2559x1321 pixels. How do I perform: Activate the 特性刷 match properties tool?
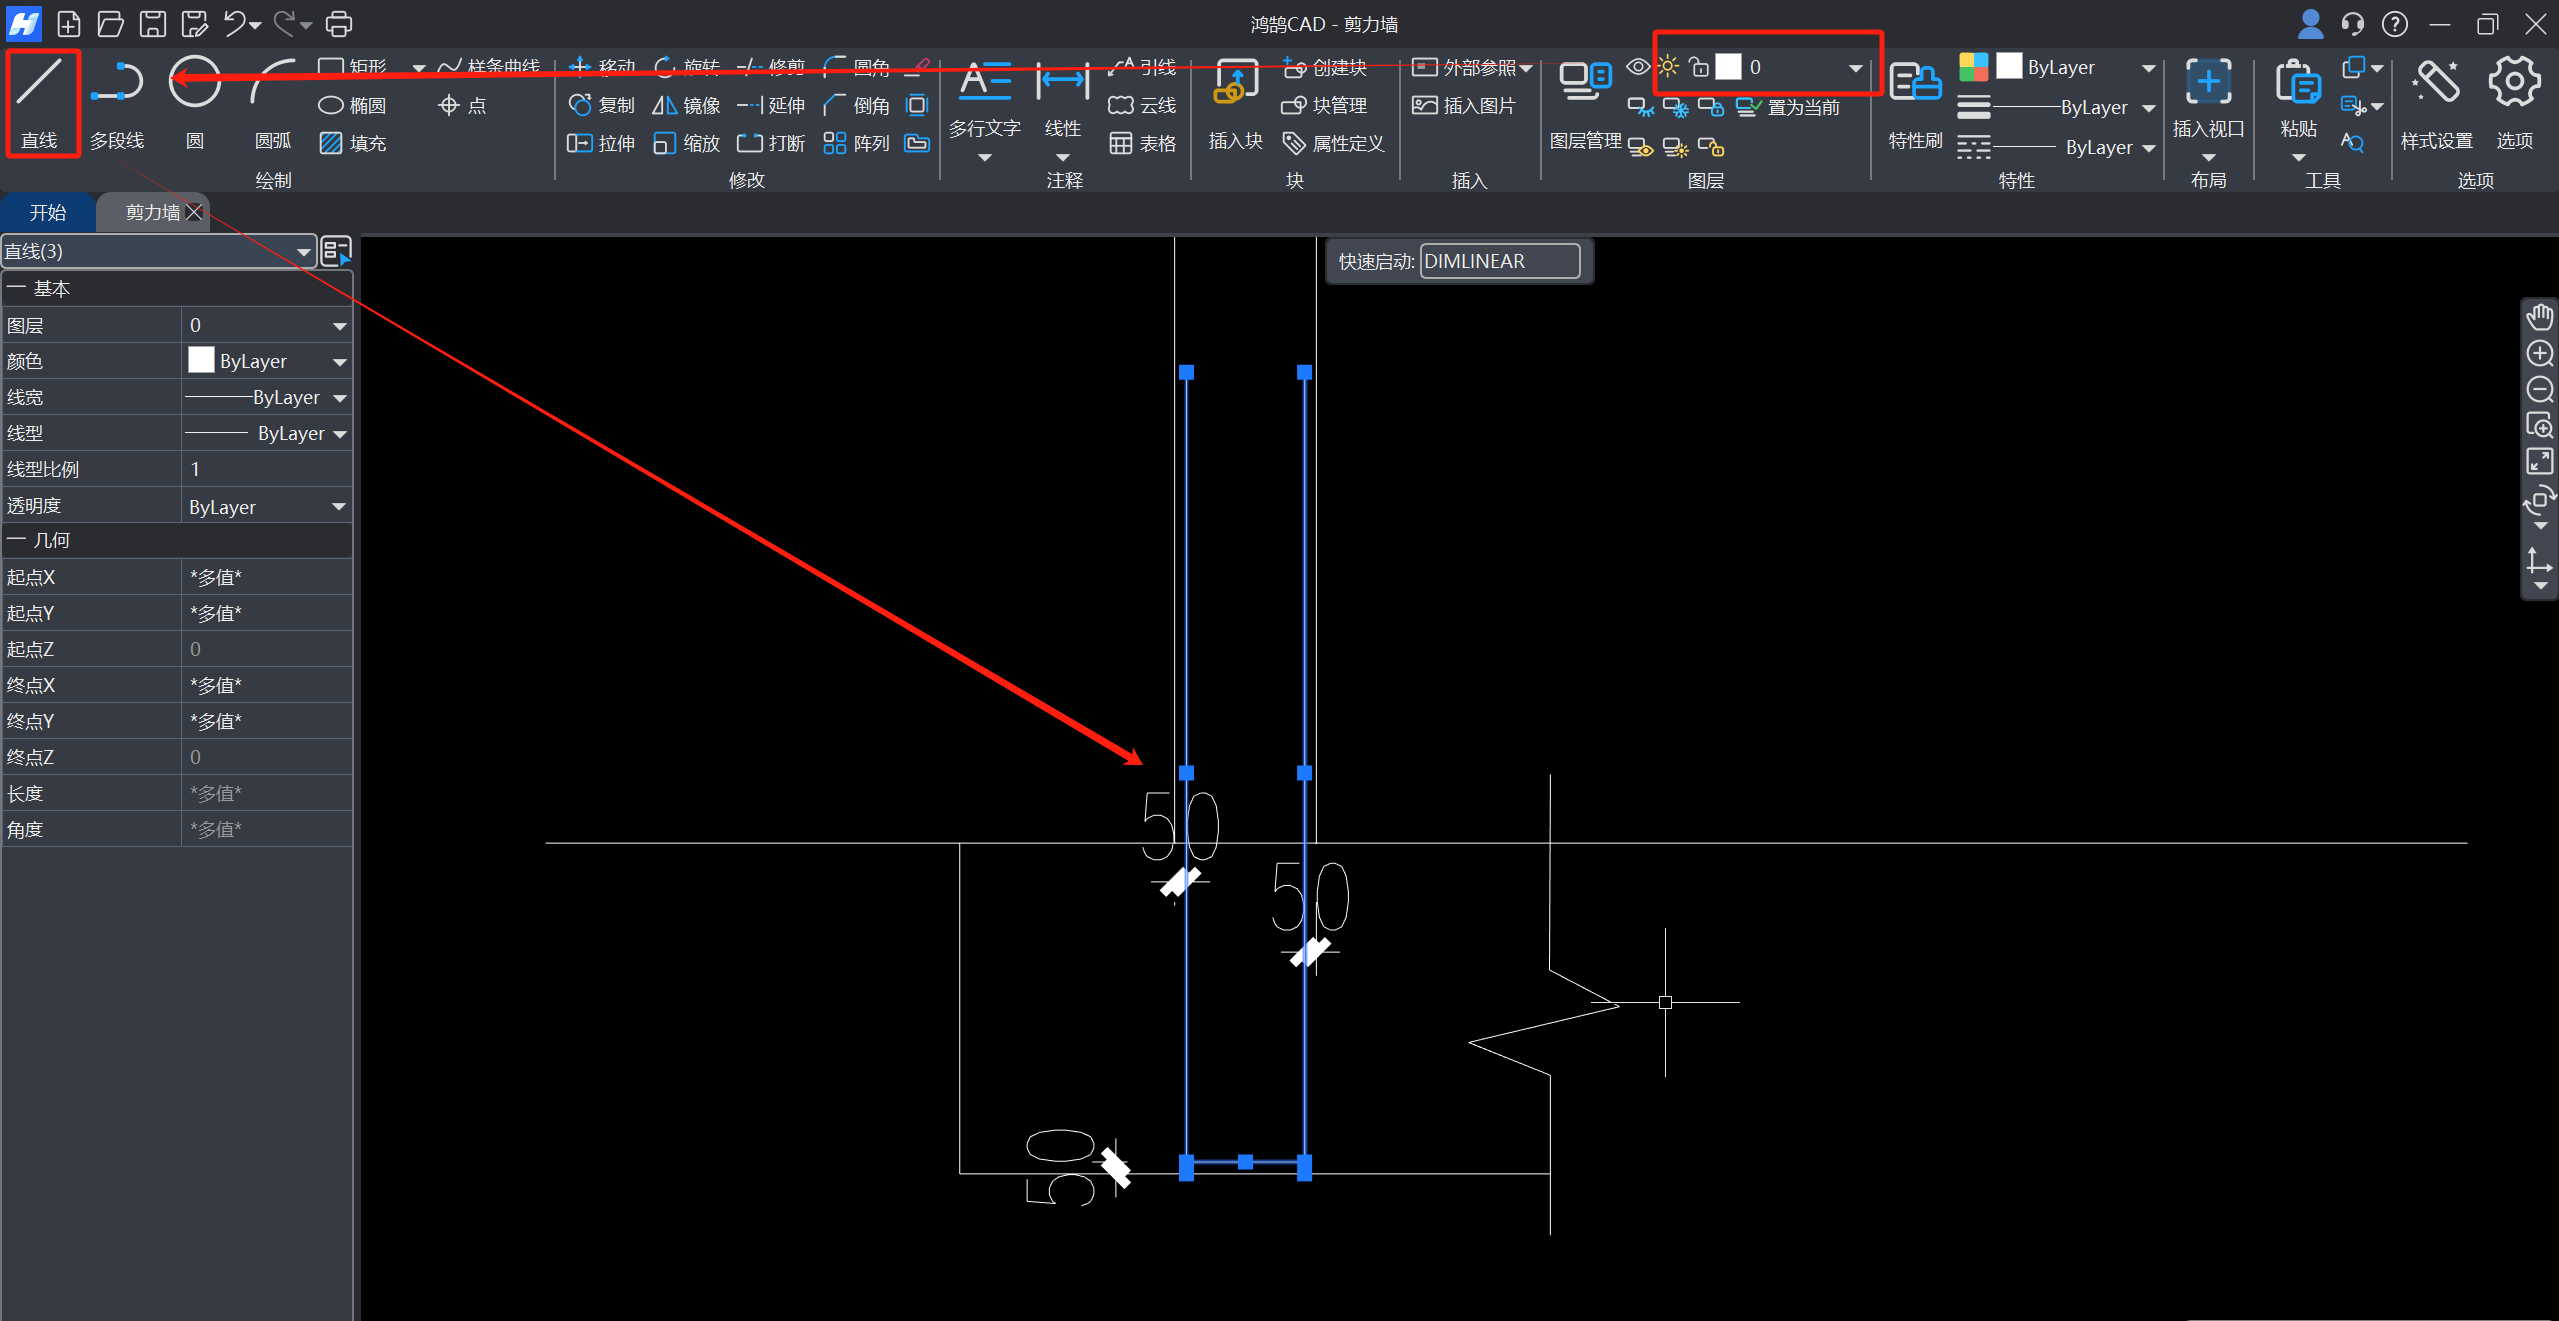click(1915, 102)
